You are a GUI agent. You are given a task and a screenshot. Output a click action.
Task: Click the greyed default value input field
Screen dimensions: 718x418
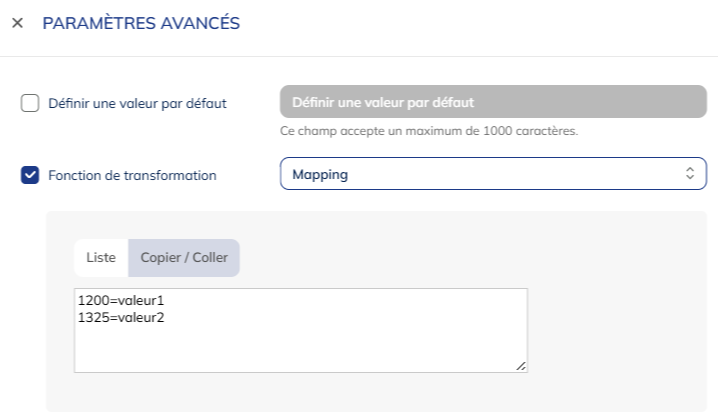coord(492,103)
